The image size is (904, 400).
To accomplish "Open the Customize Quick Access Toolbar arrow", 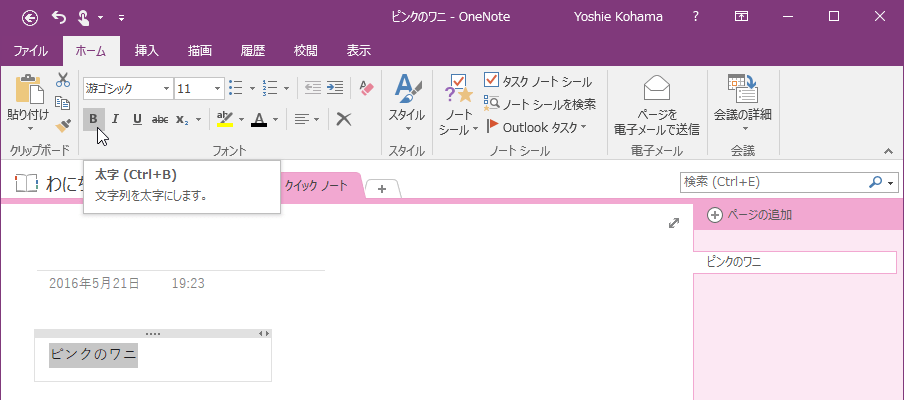I will tap(121, 18).
